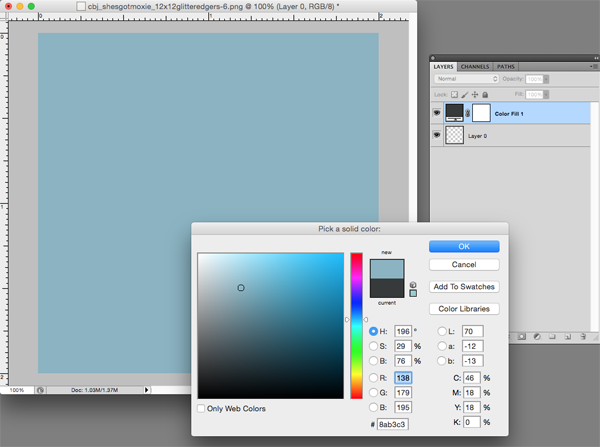Click the Layers Opacity 100% field
Screen dimensions: 600x447
535,79
